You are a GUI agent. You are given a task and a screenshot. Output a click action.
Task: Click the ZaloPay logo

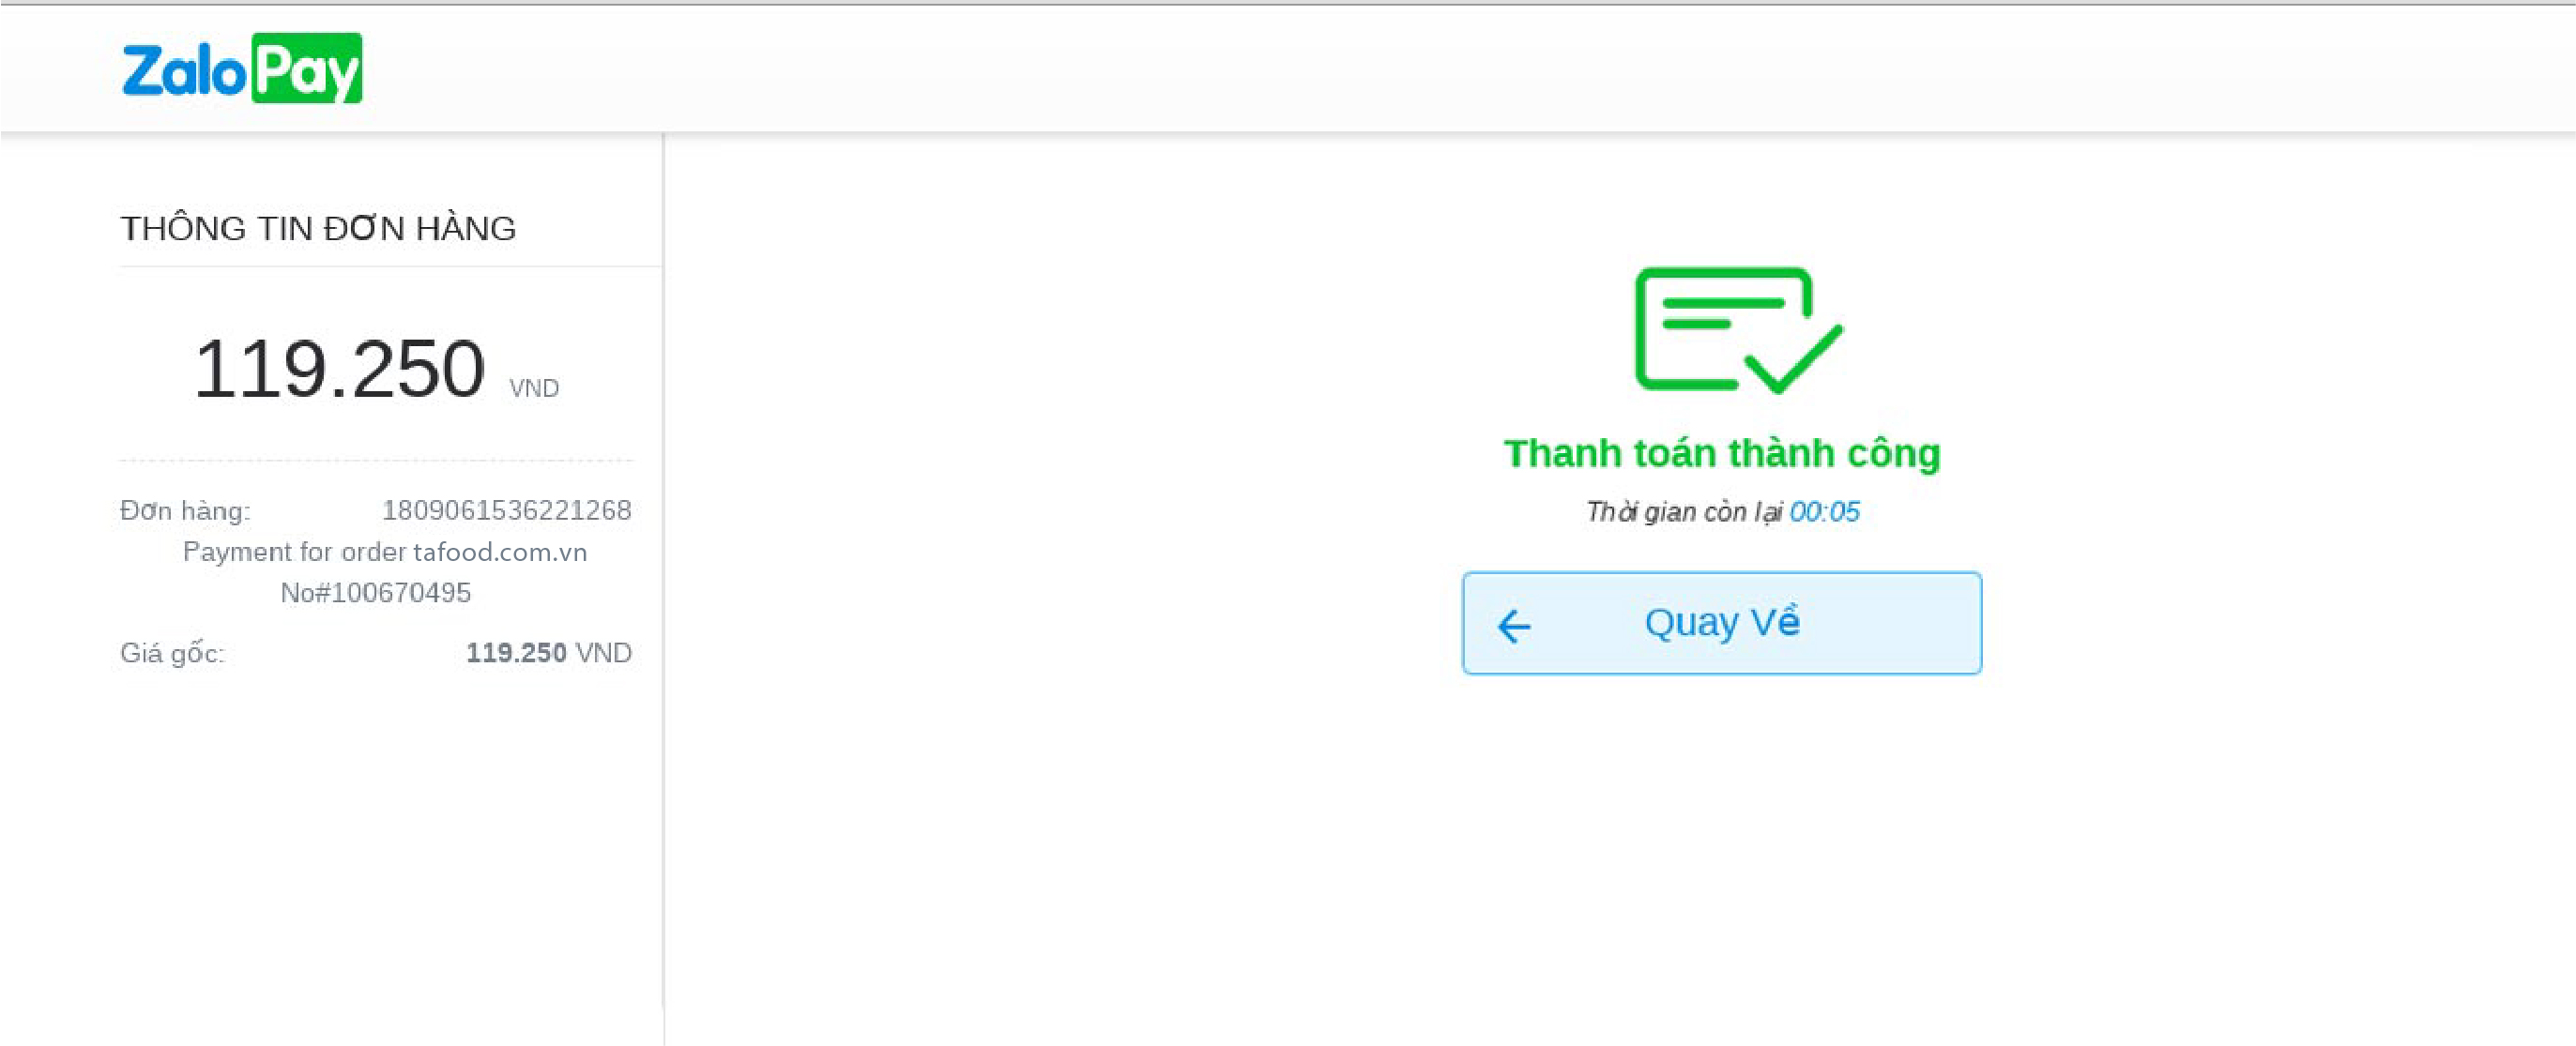tap(242, 69)
